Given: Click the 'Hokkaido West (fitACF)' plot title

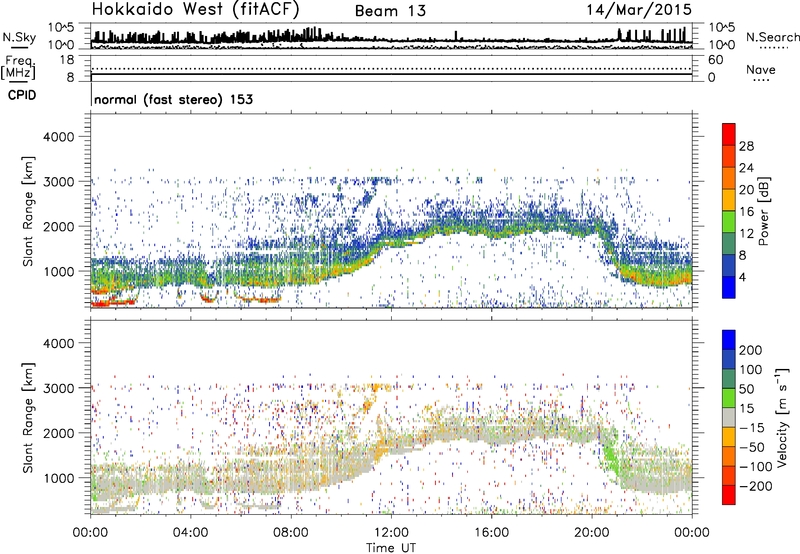Looking at the screenshot, I should click(x=195, y=9).
